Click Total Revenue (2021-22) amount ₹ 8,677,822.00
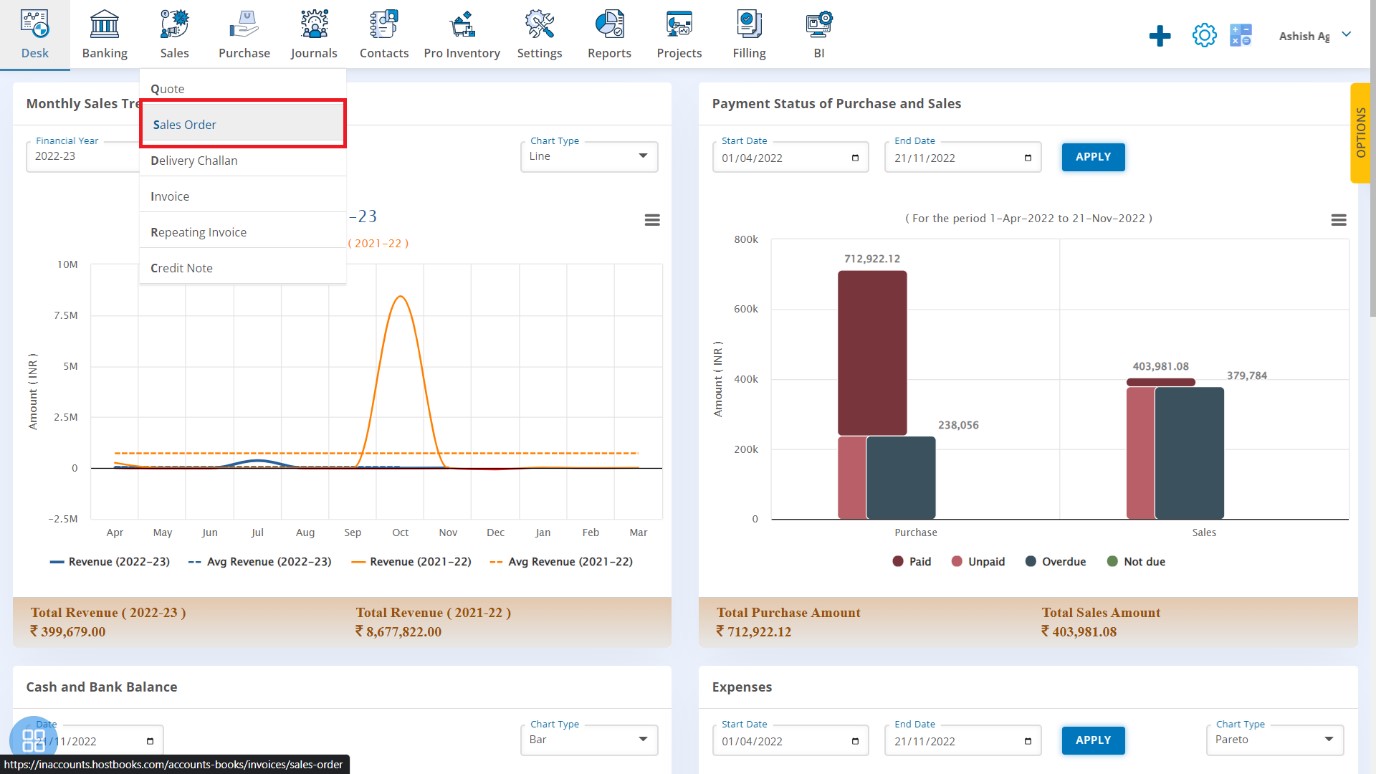Screen dimensions: 1376x774 pos(398,632)
